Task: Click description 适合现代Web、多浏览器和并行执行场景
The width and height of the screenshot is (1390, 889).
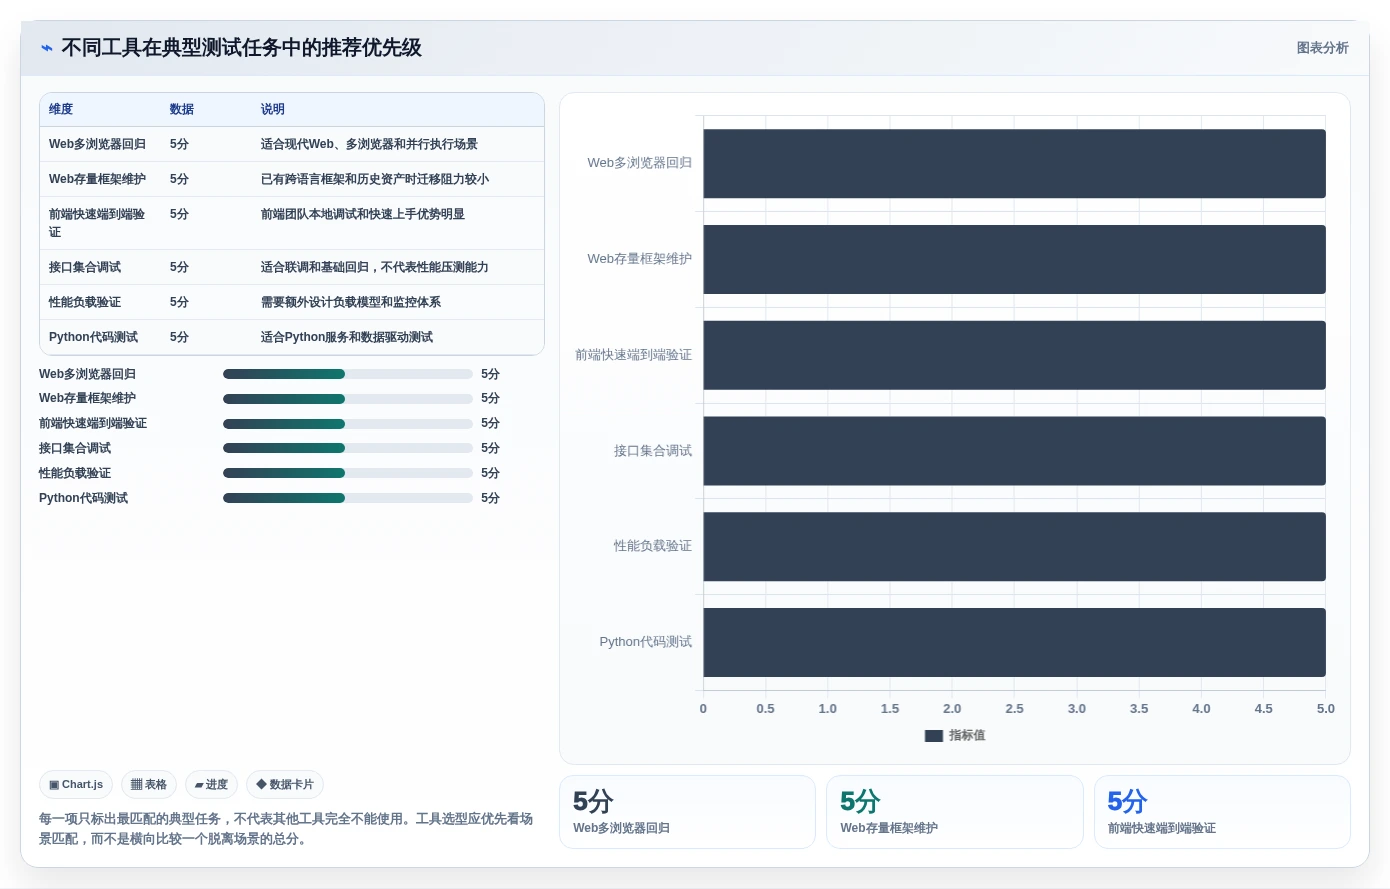Action: (x=369, y=144)
